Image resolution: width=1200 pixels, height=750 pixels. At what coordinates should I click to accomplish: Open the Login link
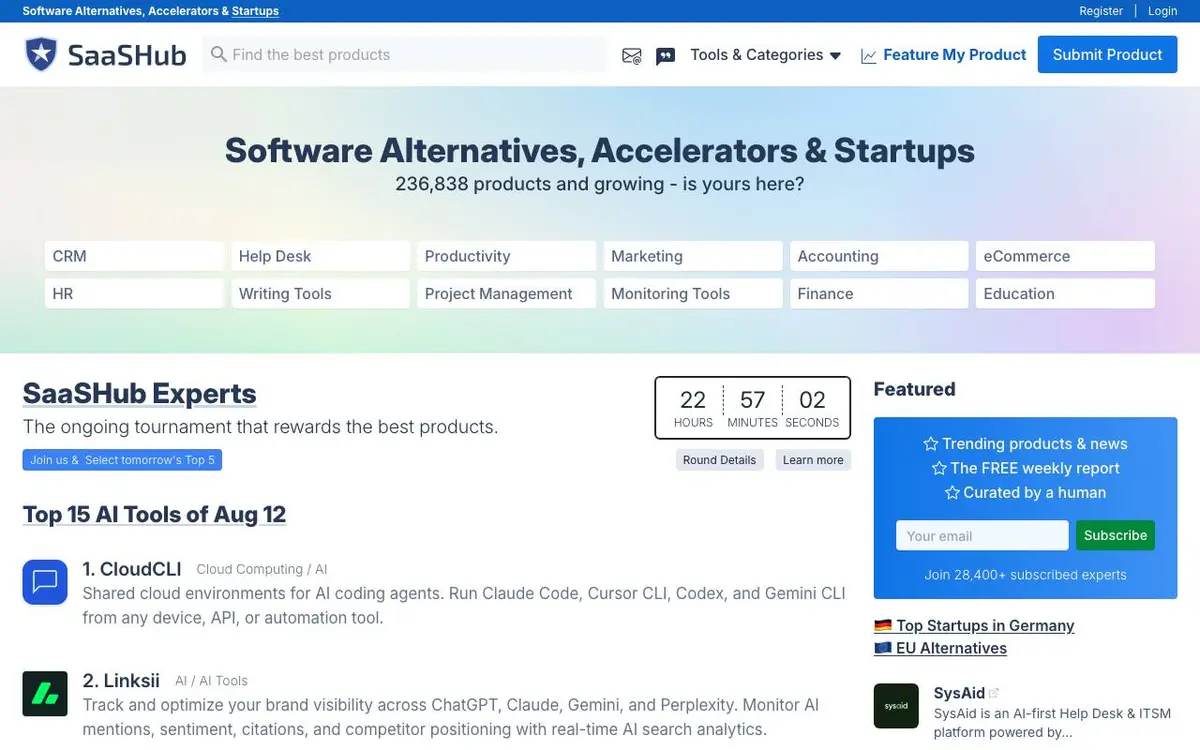1163,11
